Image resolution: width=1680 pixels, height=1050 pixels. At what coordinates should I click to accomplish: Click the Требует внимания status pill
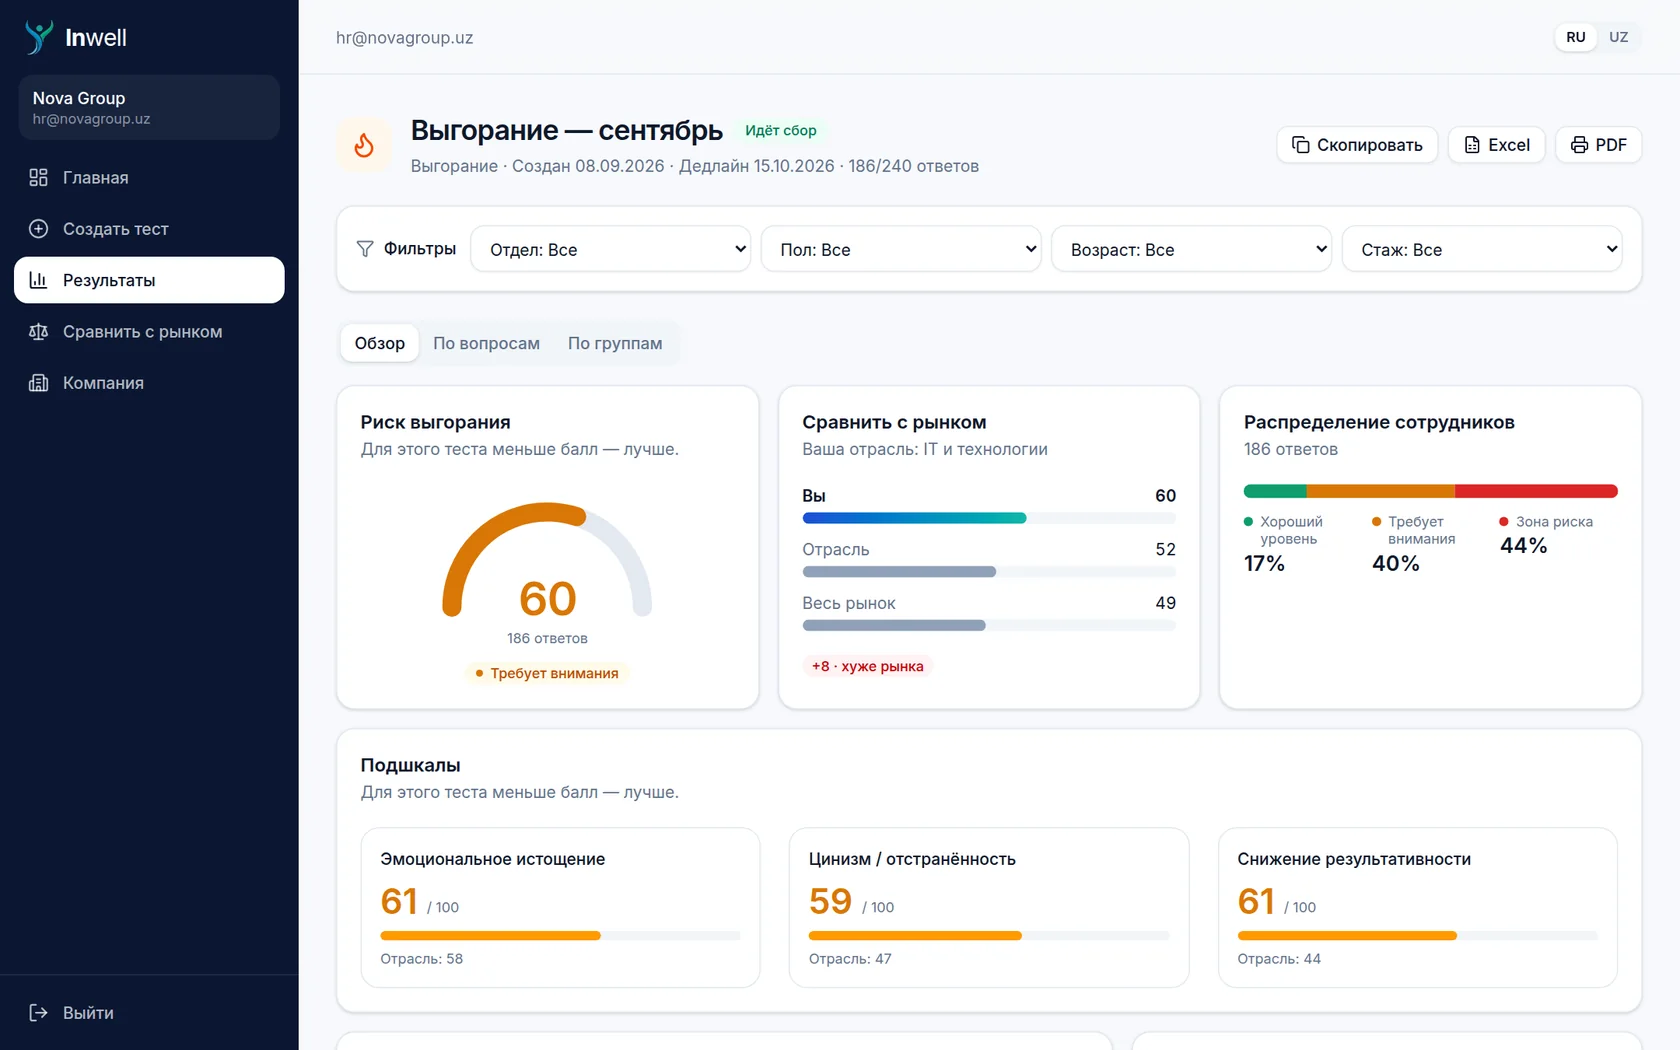point(547,673)
